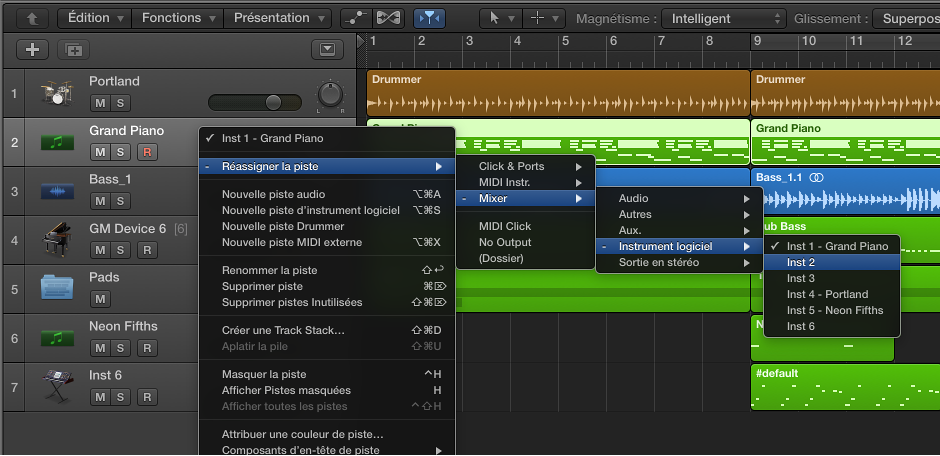Toggle the automation view icon in toolbar
Viewport: 940px width, 456px height.
[x=354, y=18]
